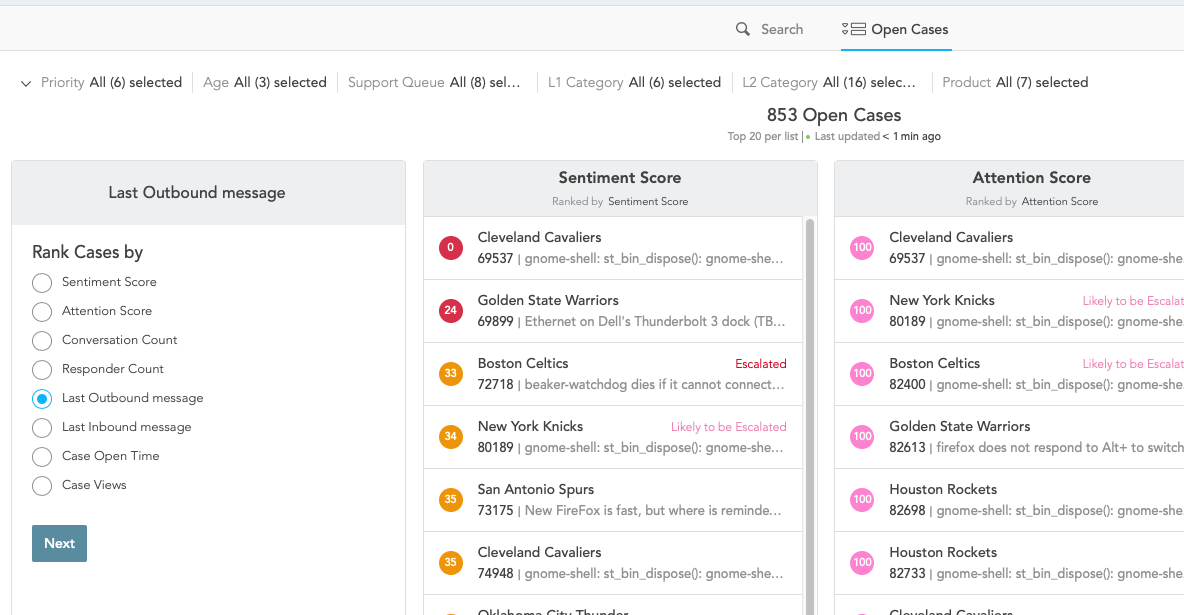Click the pink 100 badge for case 69537
This screenshot has width=1184, height=615.
click(x=862, y=248)
